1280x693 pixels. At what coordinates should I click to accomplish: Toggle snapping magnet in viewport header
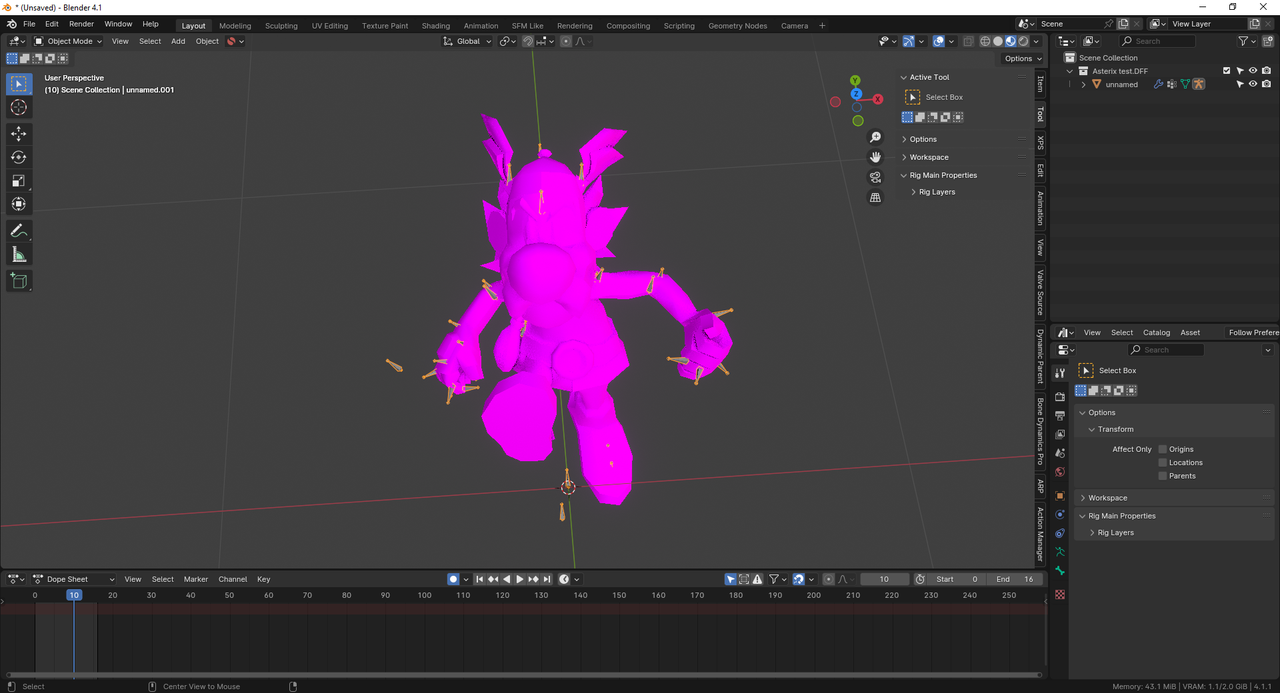pos(527,41)
